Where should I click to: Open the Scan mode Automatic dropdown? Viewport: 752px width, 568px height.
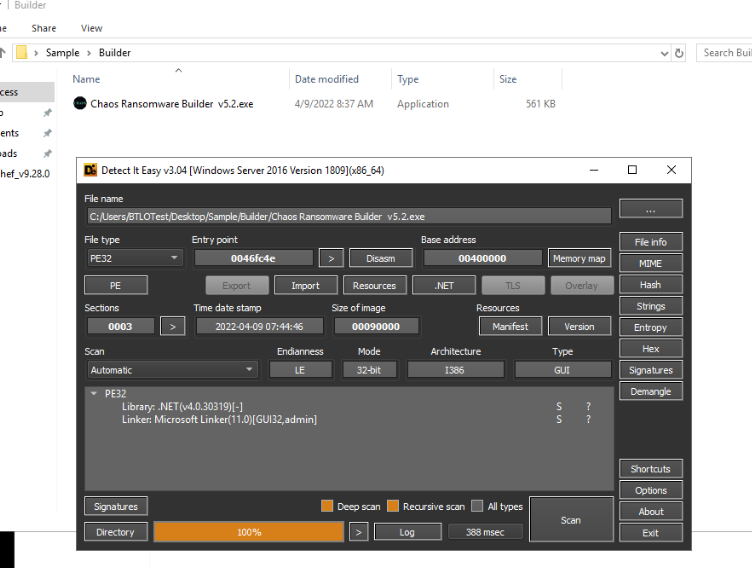point(172,370)
